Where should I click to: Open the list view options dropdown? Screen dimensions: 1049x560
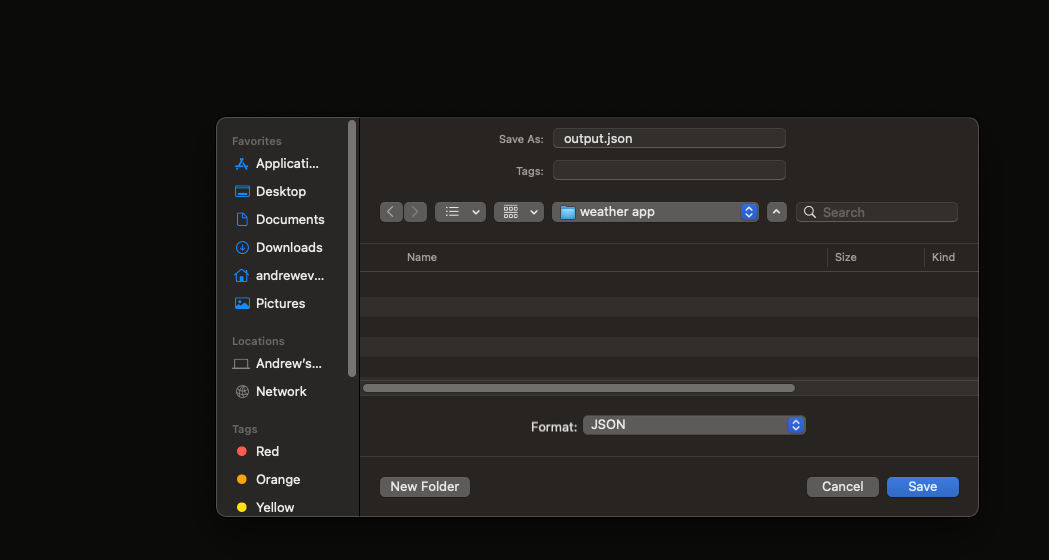460,212
